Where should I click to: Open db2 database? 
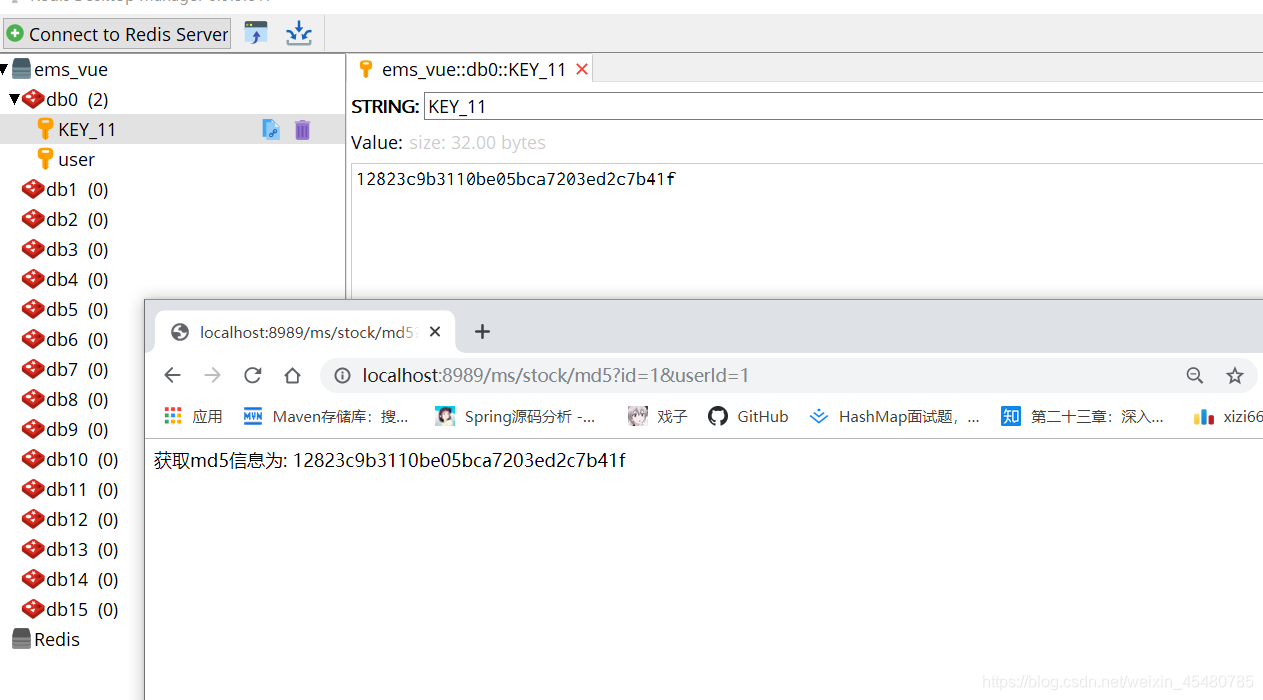point(65,219)
